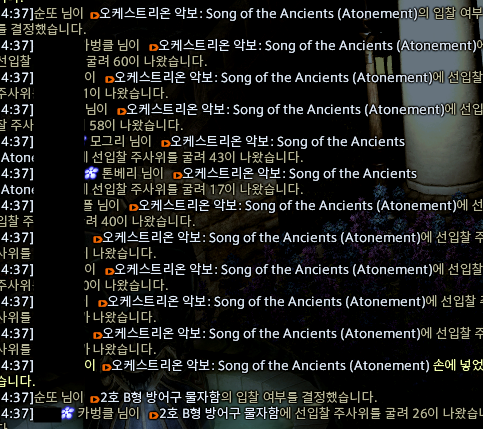Click the flower icon before bottom 카벙클
This screenshot has width=483, height=429.
68,413
